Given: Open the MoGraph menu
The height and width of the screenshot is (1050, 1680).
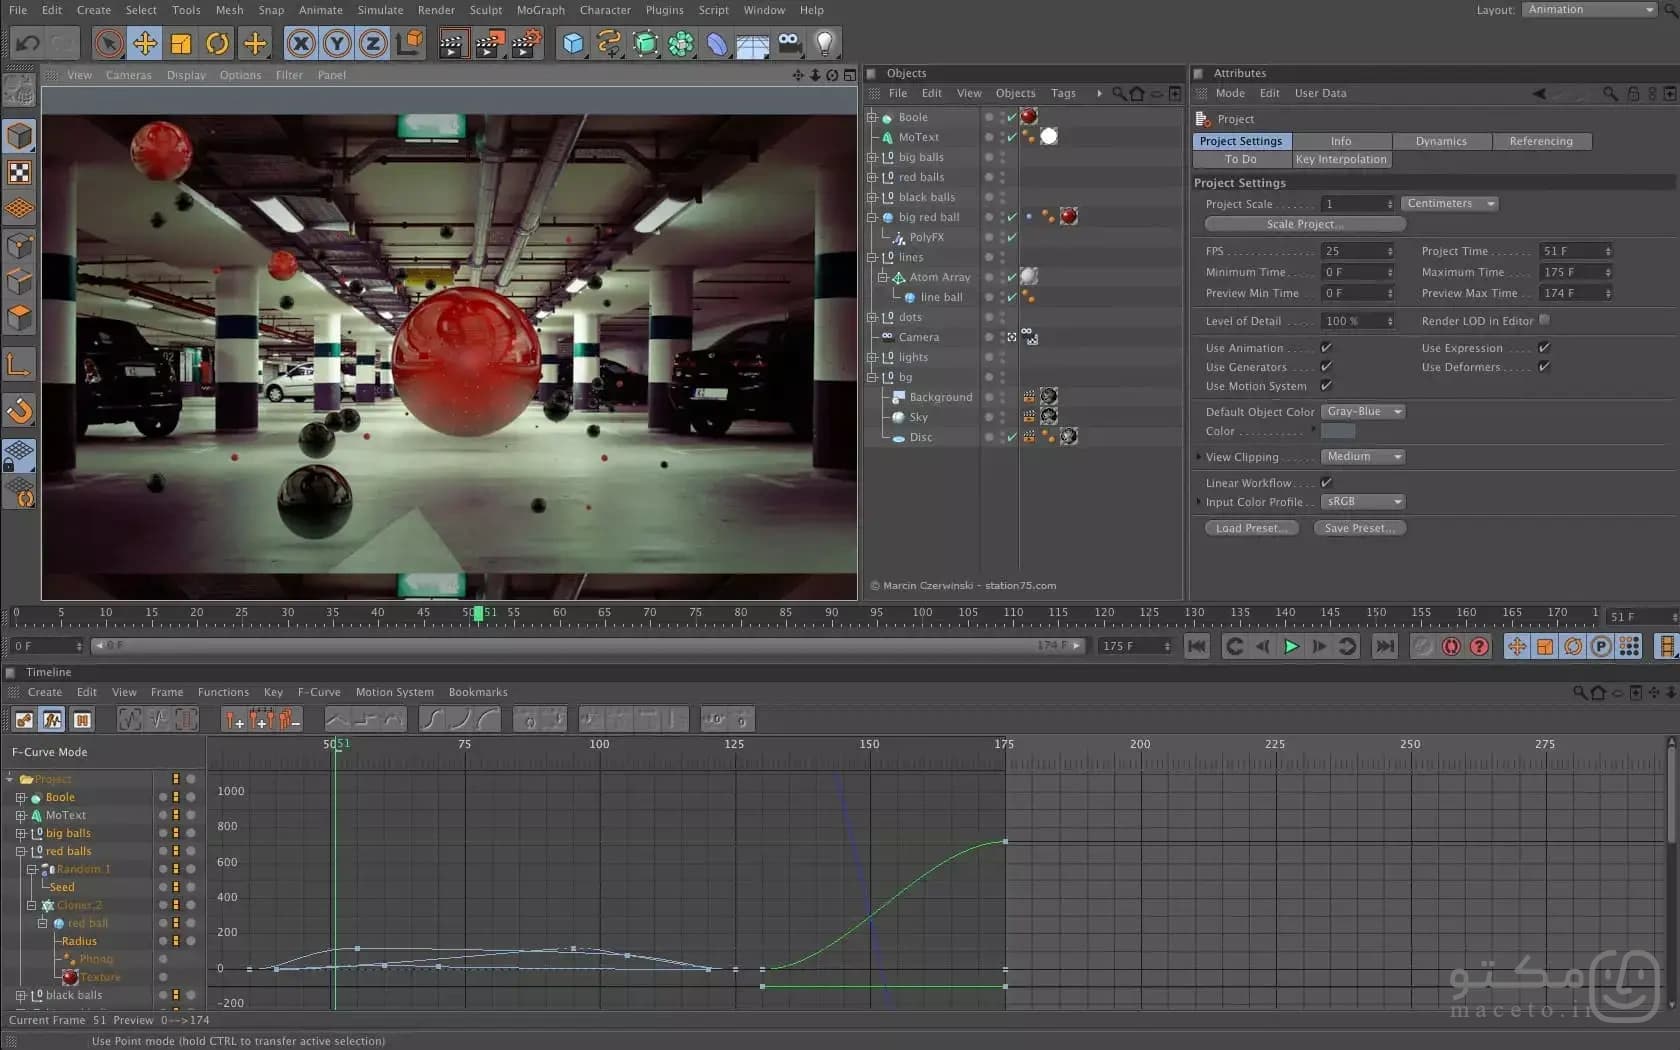Looking at the screenshot, I should tap(540, 10).
